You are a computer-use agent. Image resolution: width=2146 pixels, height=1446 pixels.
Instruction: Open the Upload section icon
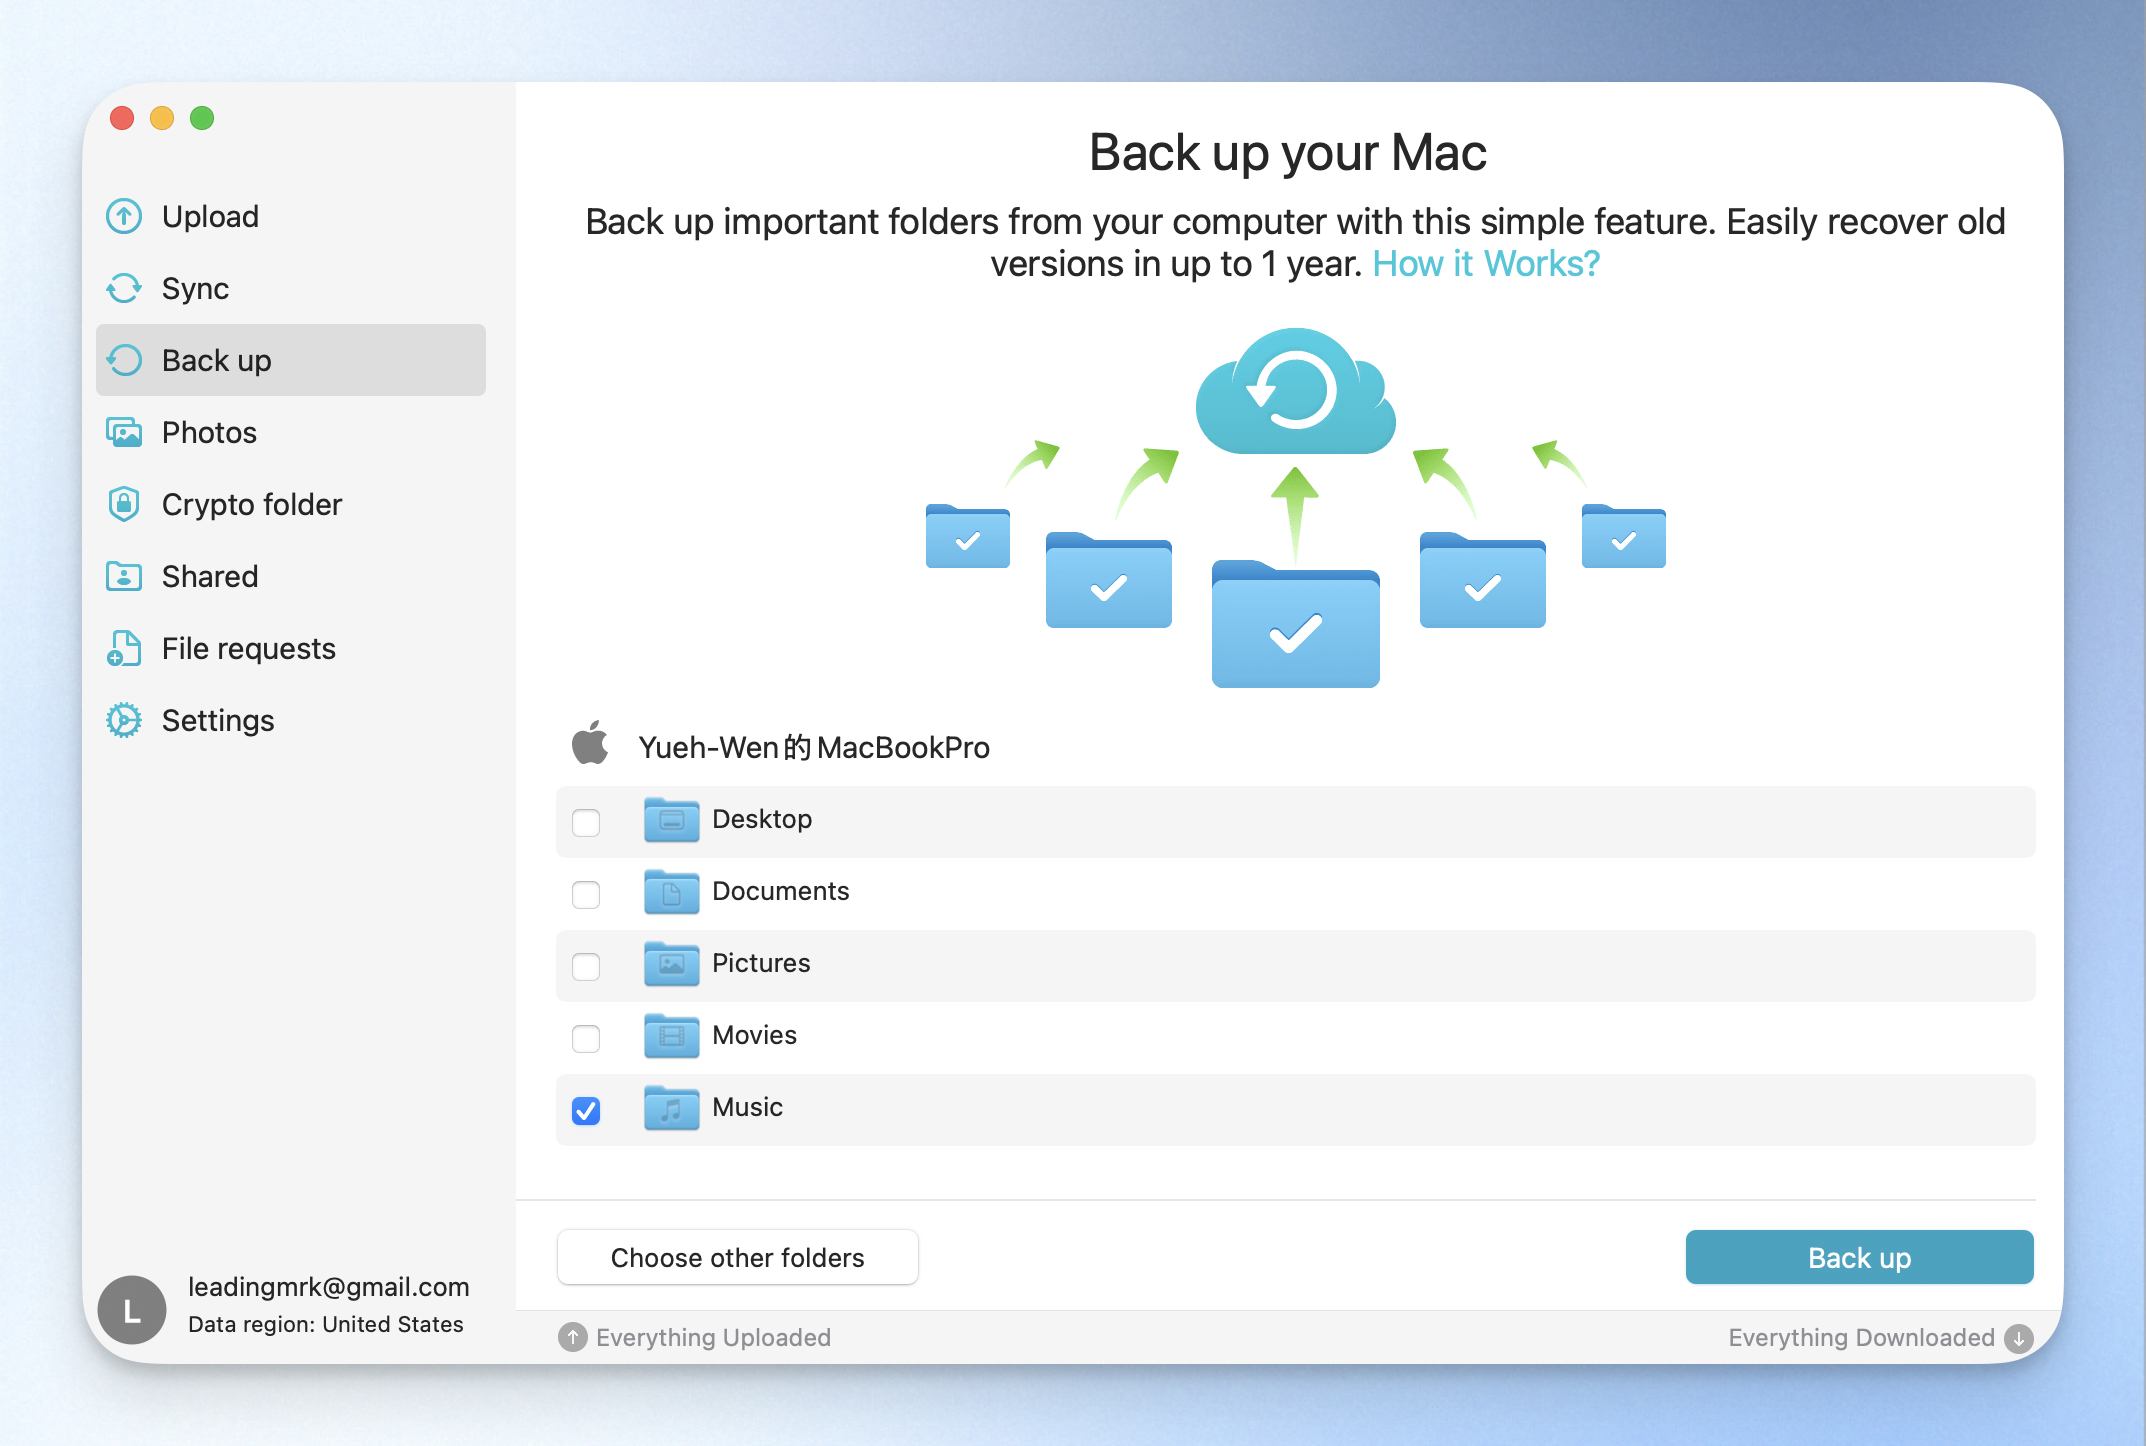pos(124,216)
